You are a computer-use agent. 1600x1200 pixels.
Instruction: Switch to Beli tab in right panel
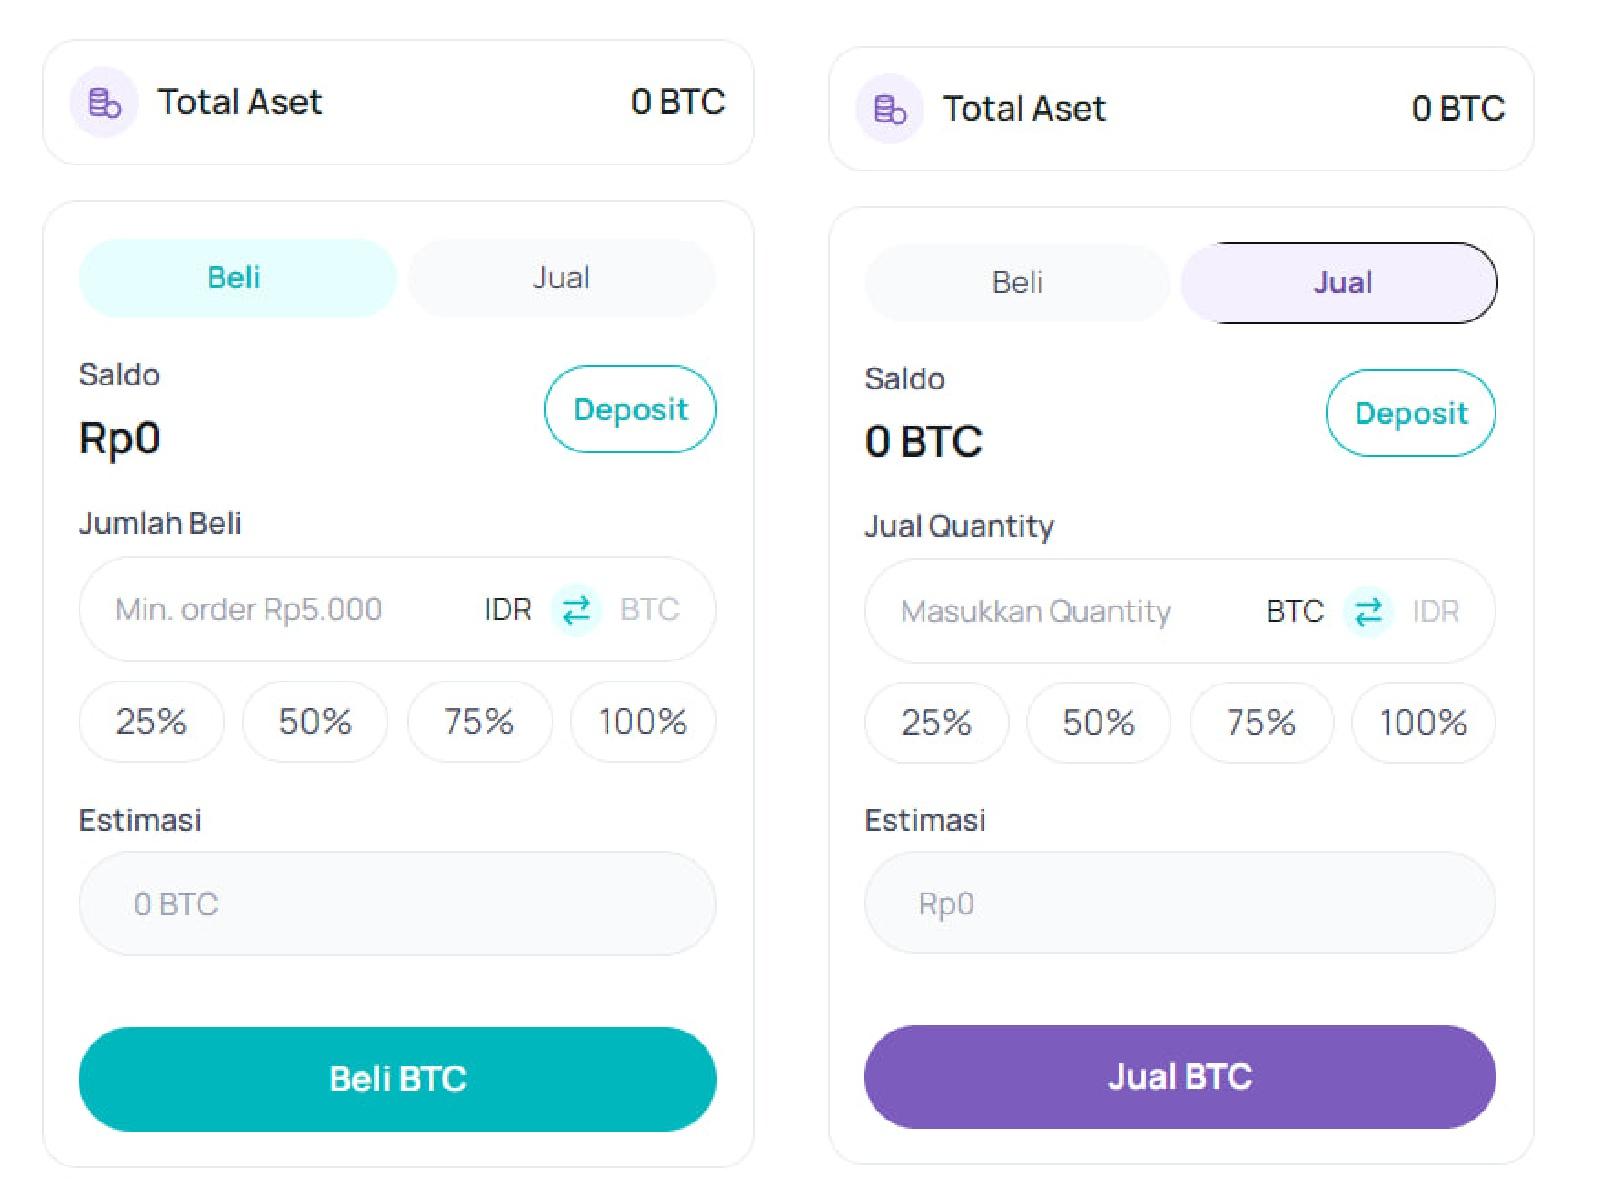(x=1017, y=282)
